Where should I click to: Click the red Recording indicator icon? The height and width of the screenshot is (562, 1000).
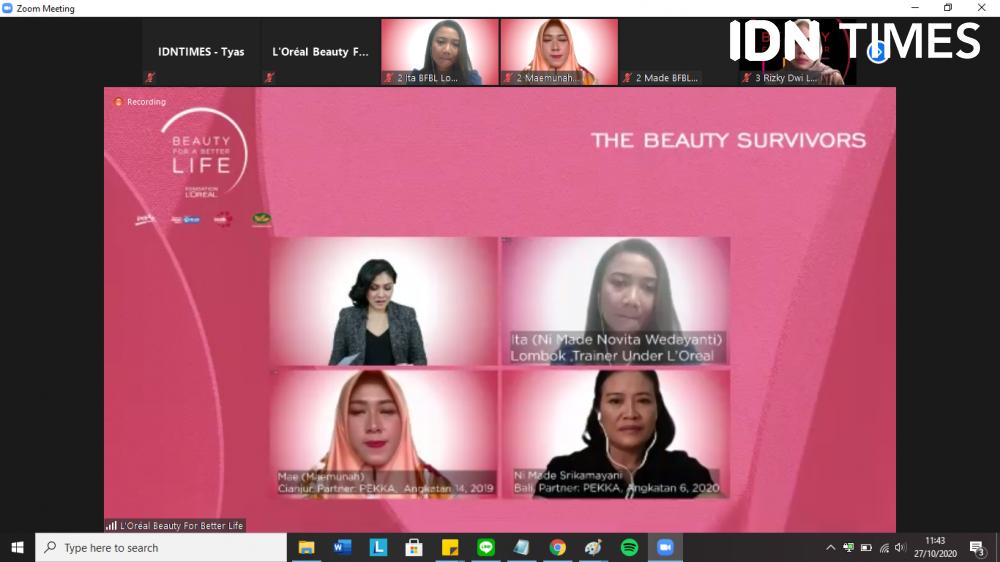pos(118,102)
